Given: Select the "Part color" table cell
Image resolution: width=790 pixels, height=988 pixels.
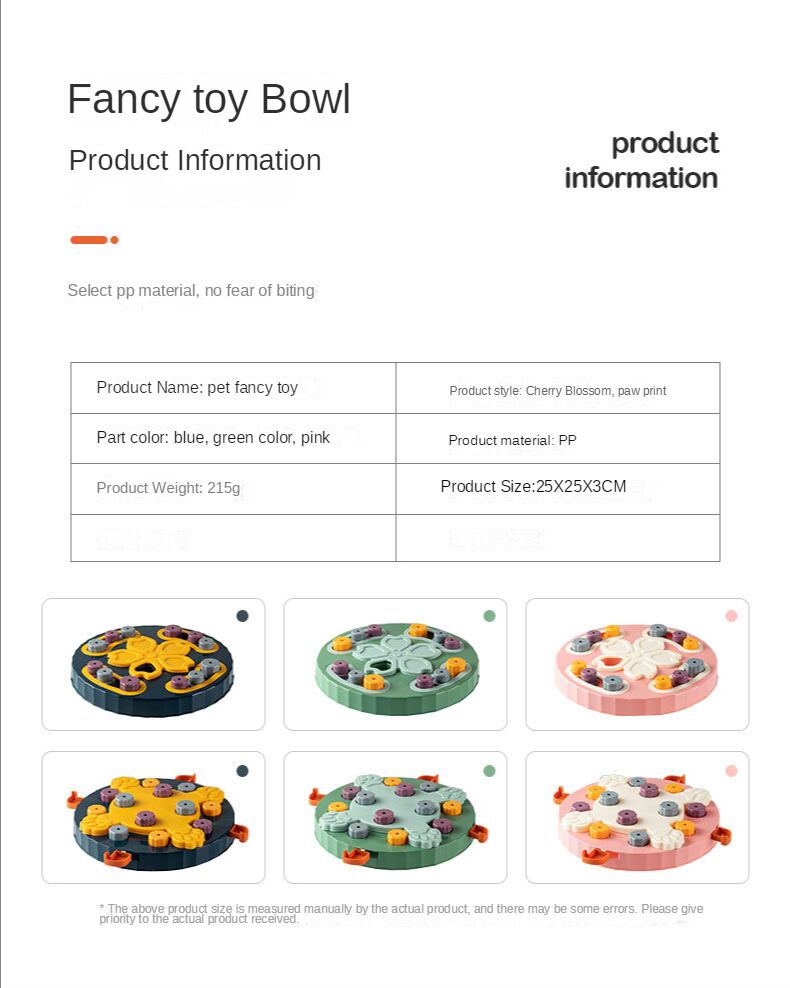Looking at the screenshot, I should [213, 437].
